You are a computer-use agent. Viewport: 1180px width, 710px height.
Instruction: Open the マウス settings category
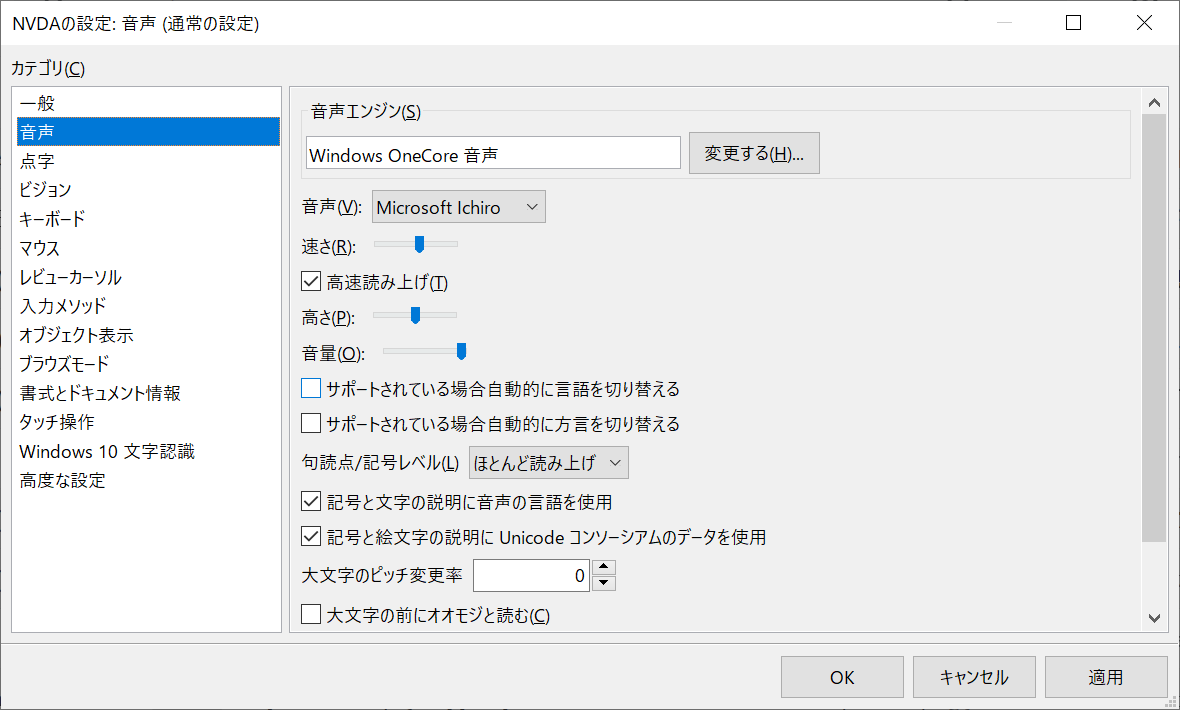pos(40,247)
